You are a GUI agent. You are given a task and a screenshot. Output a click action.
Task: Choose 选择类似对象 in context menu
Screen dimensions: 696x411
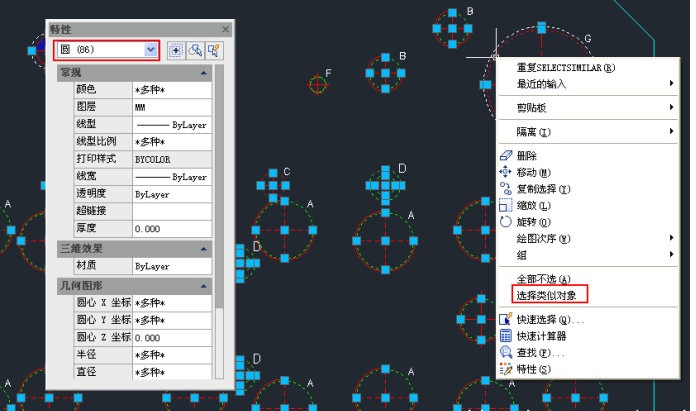588,295
